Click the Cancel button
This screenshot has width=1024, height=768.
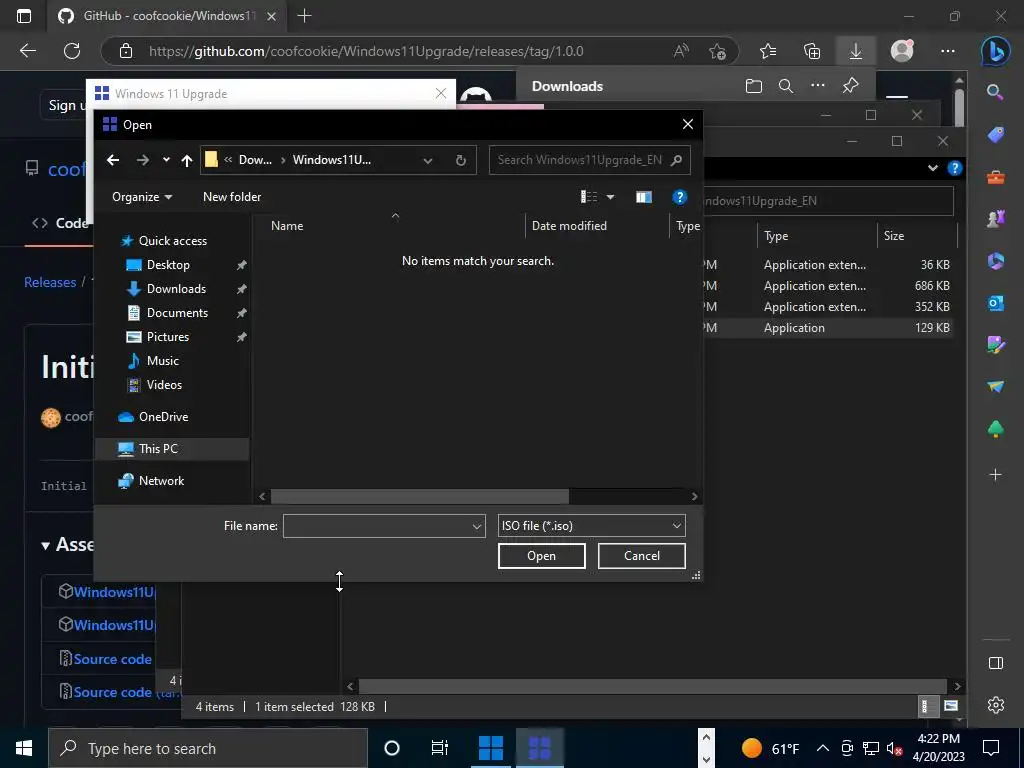pyautogui.click(x=641, y=556)
